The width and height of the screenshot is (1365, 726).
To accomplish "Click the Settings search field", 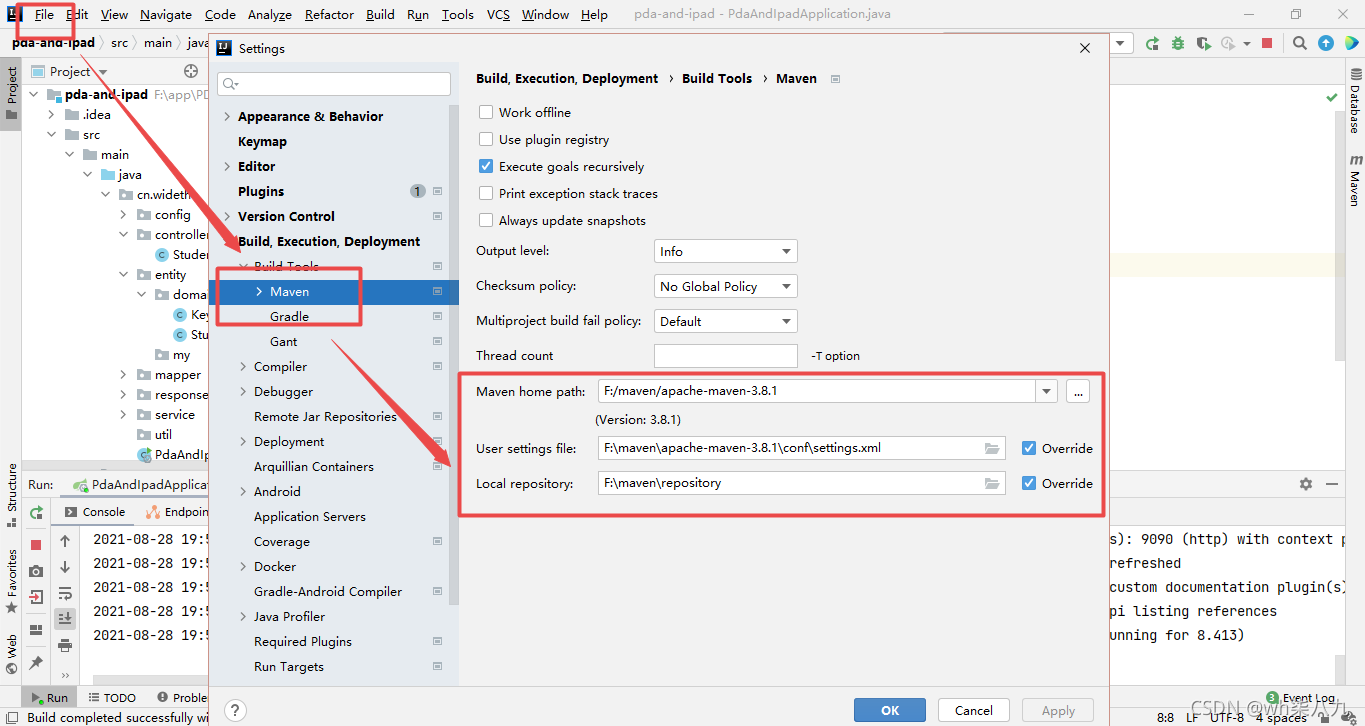I will point(334,84).
